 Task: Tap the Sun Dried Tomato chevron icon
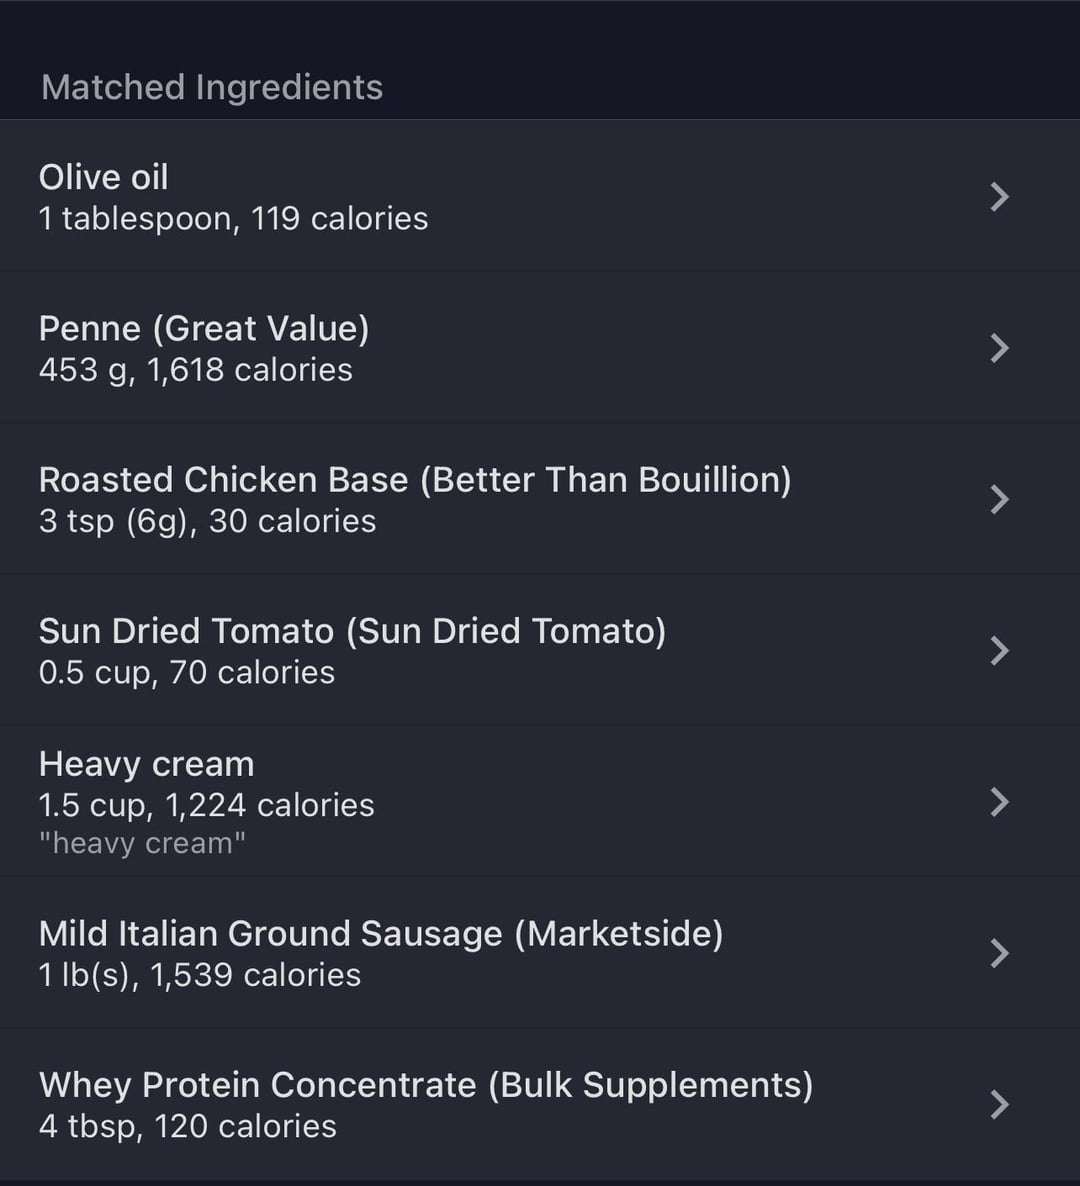pos(1000,650)
